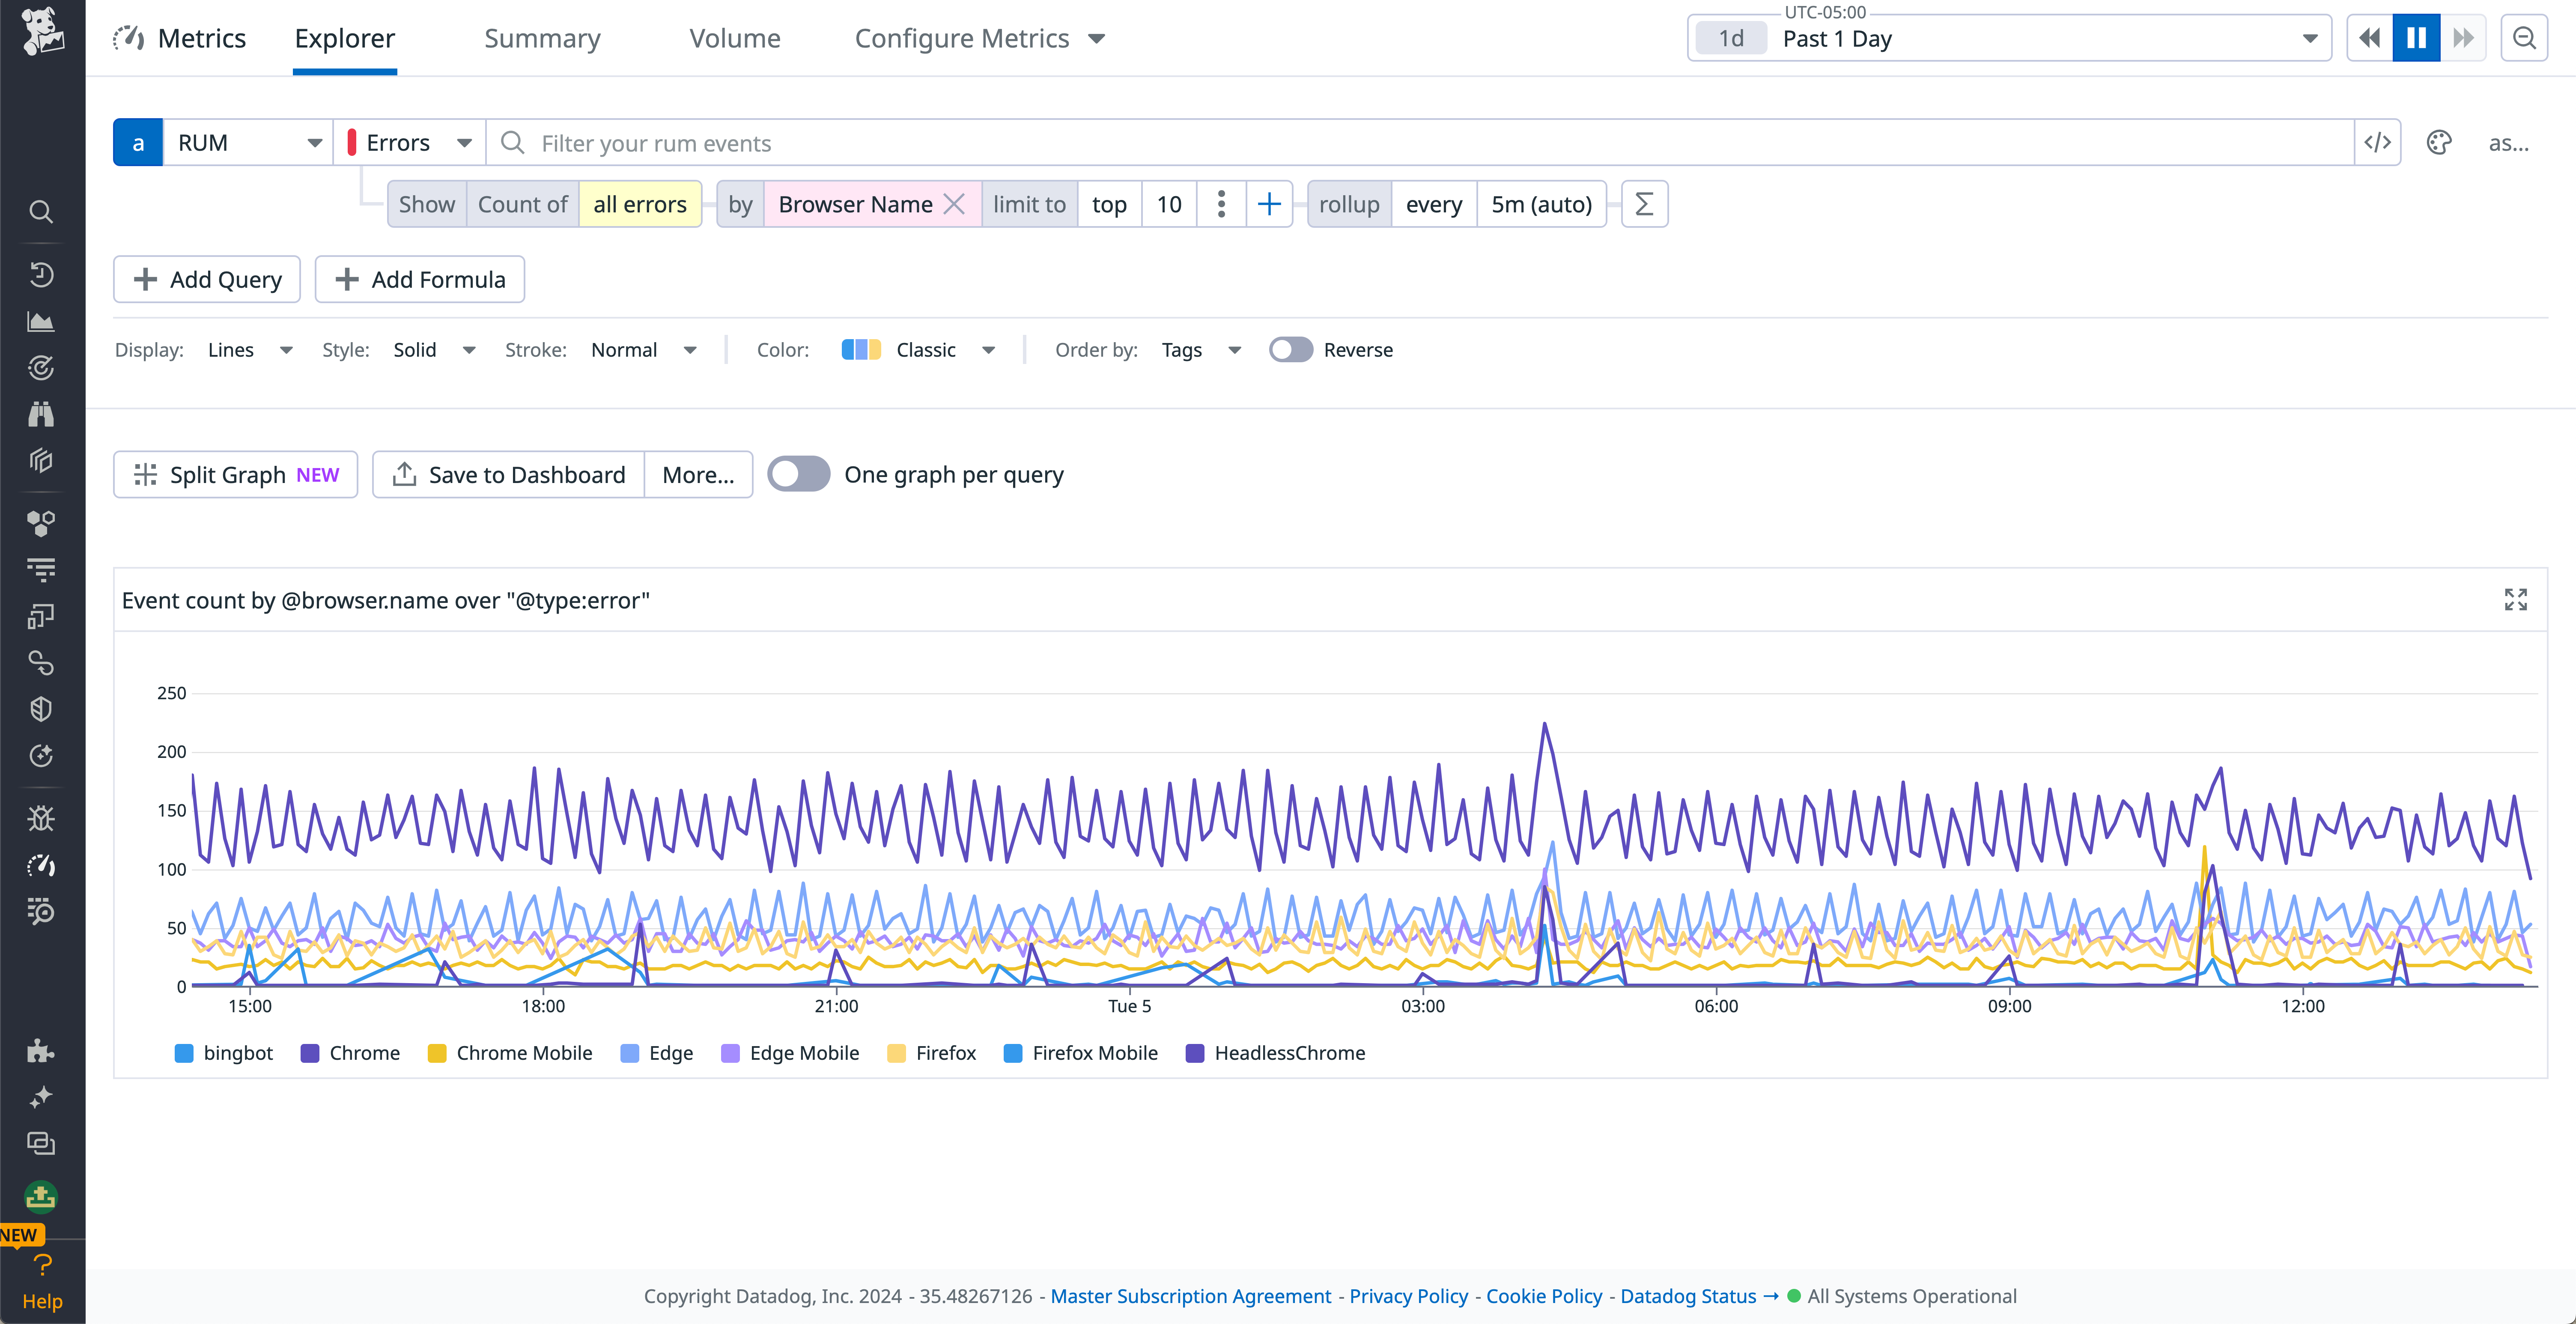
Task: Select the binoculars watchdog icon in the sidebar
Action: (41, 414)
